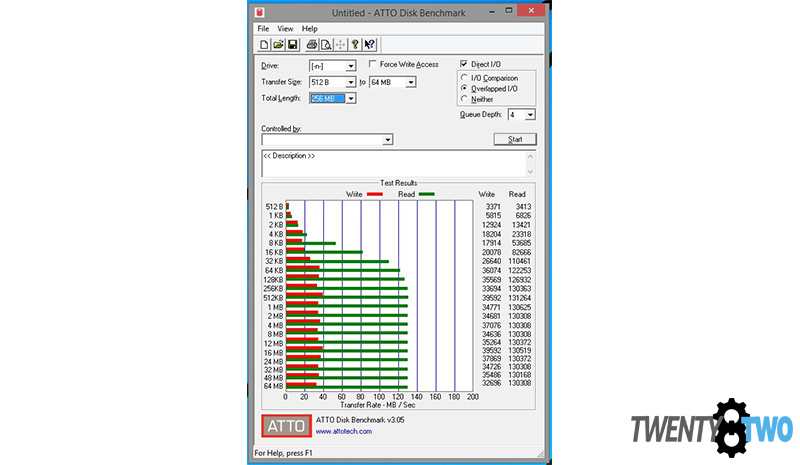
Task: Maximize the ATTO Disk Benchmark window
Action: point(509,11)
